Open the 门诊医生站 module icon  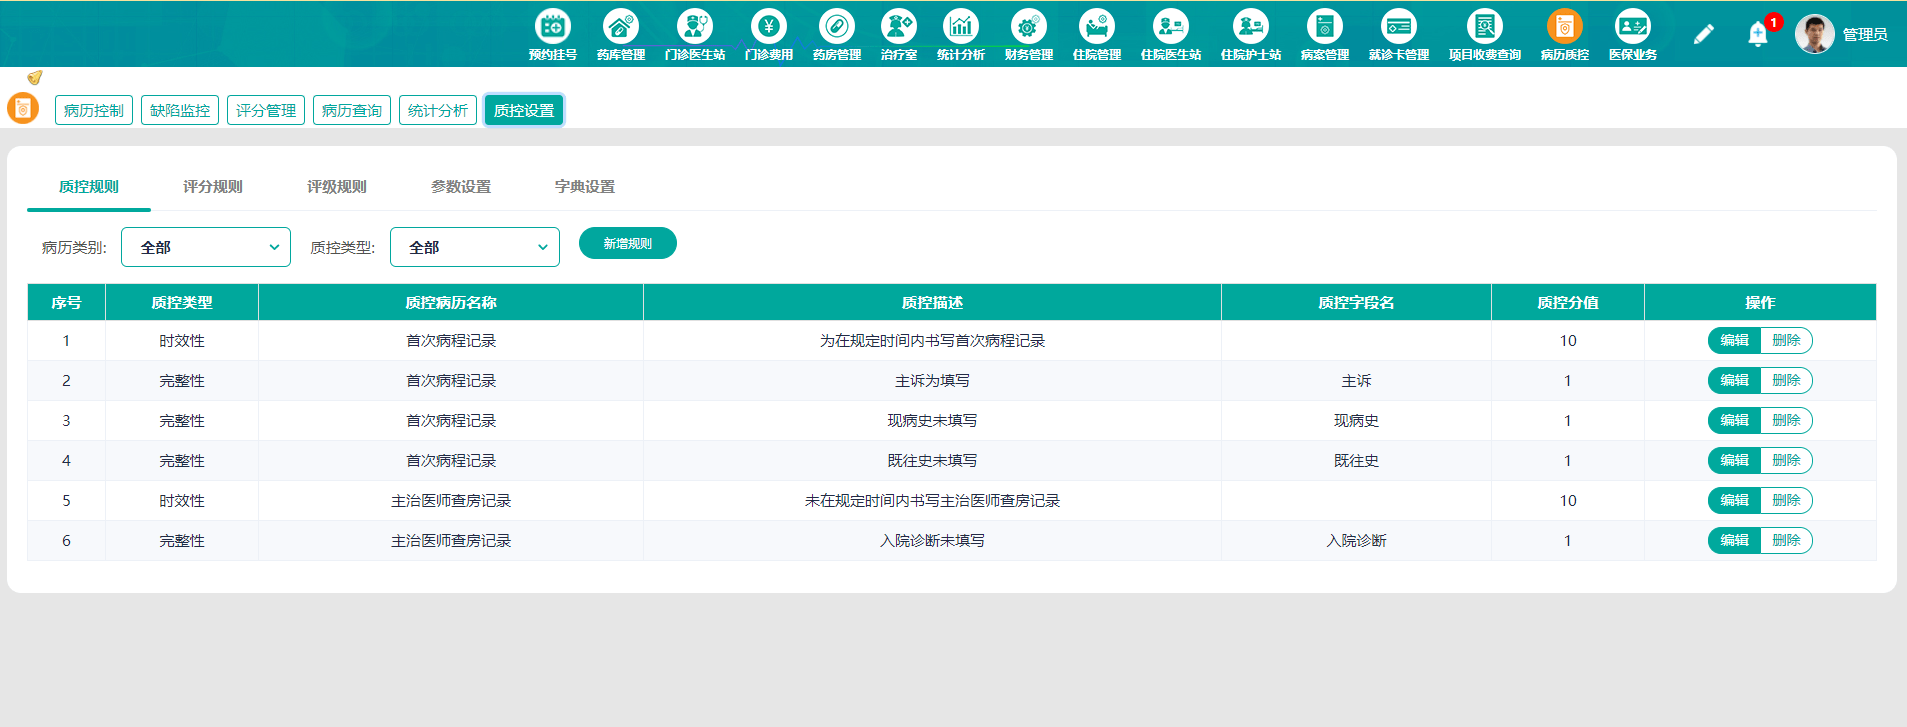pos(695,27)
